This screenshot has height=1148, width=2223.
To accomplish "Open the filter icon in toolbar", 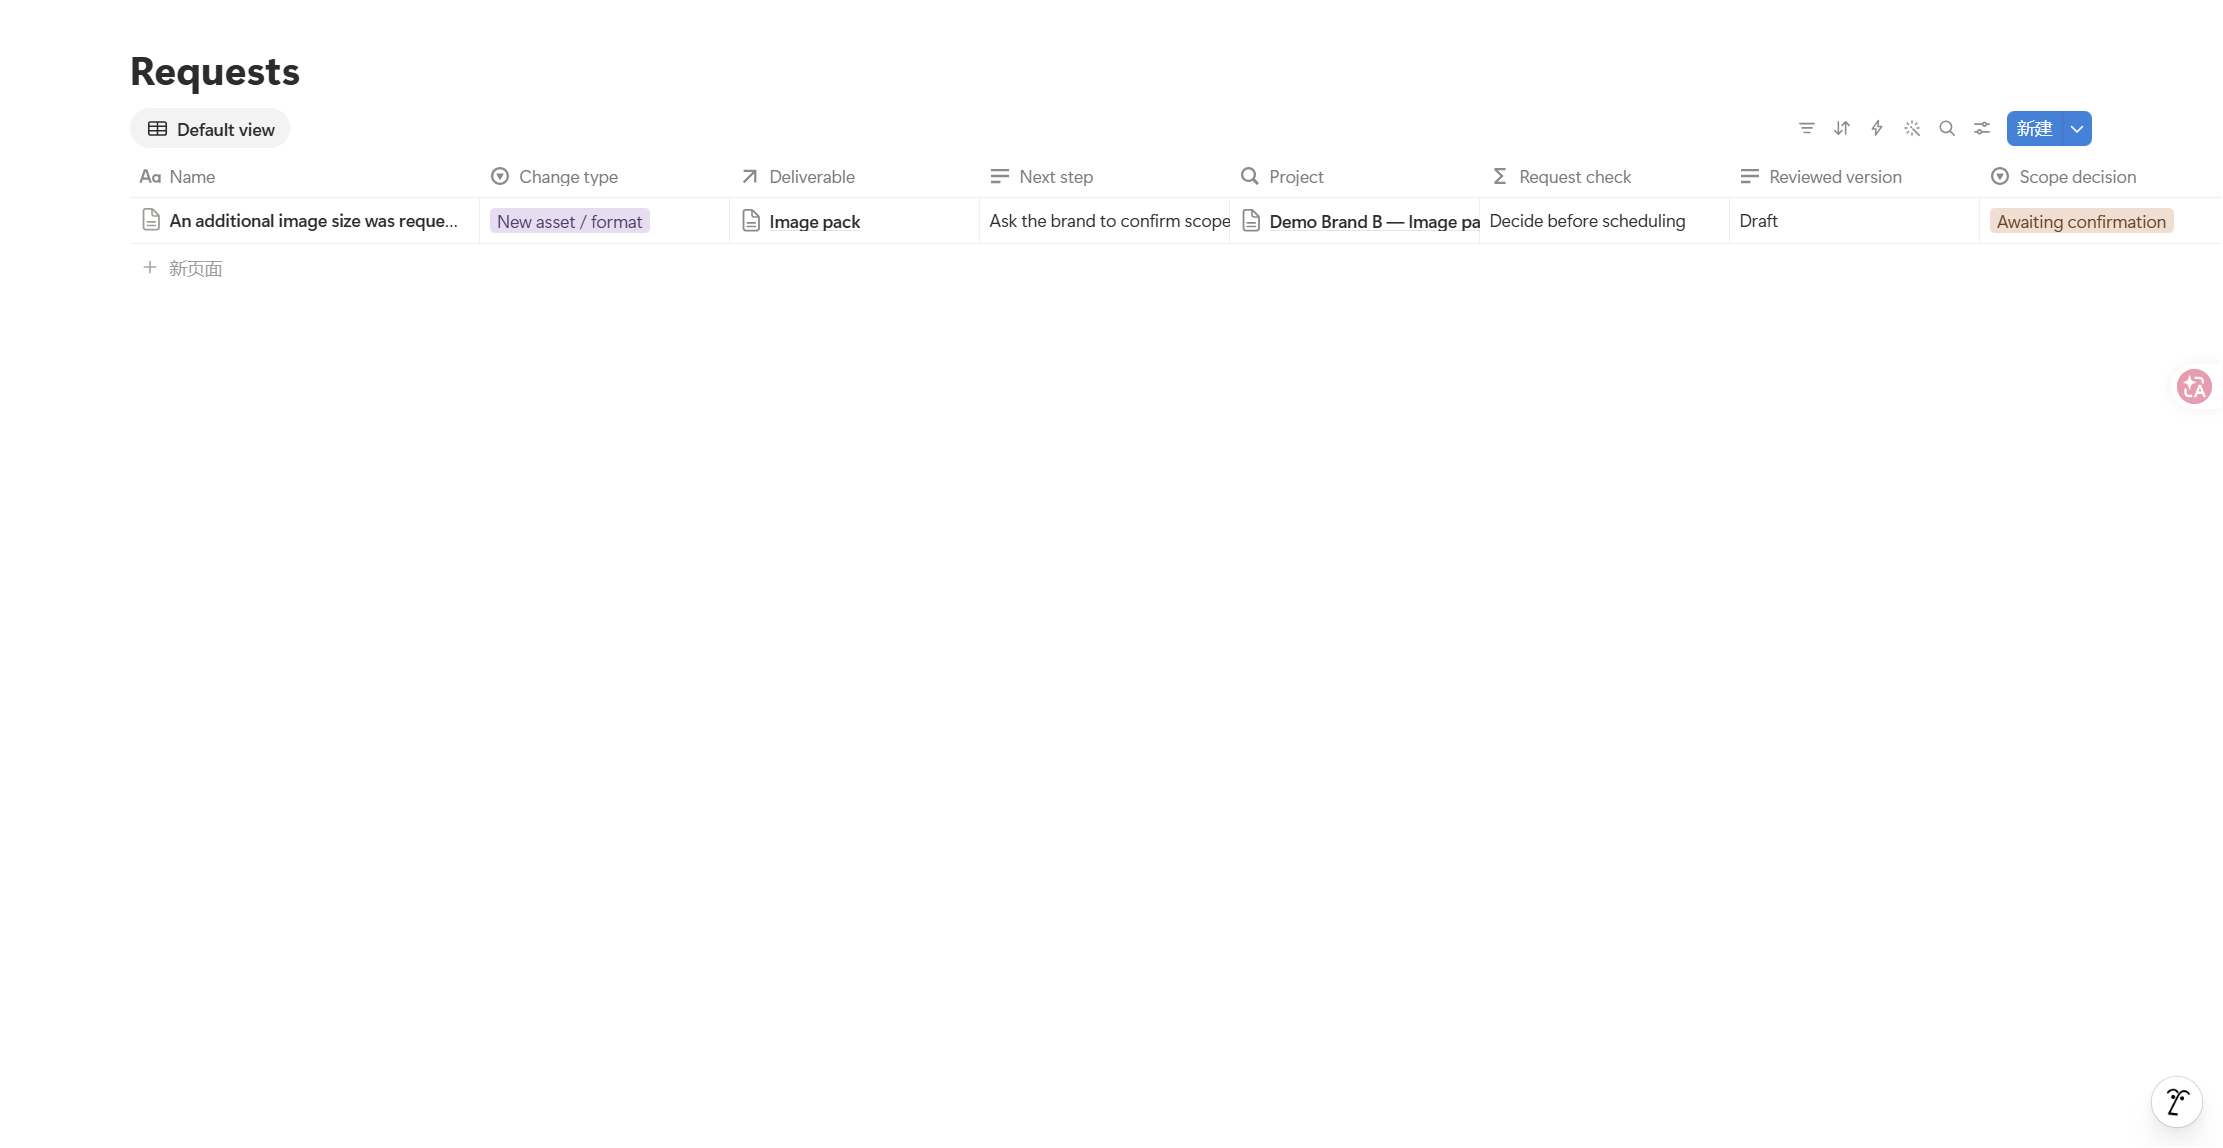I will coord(1806,128).
